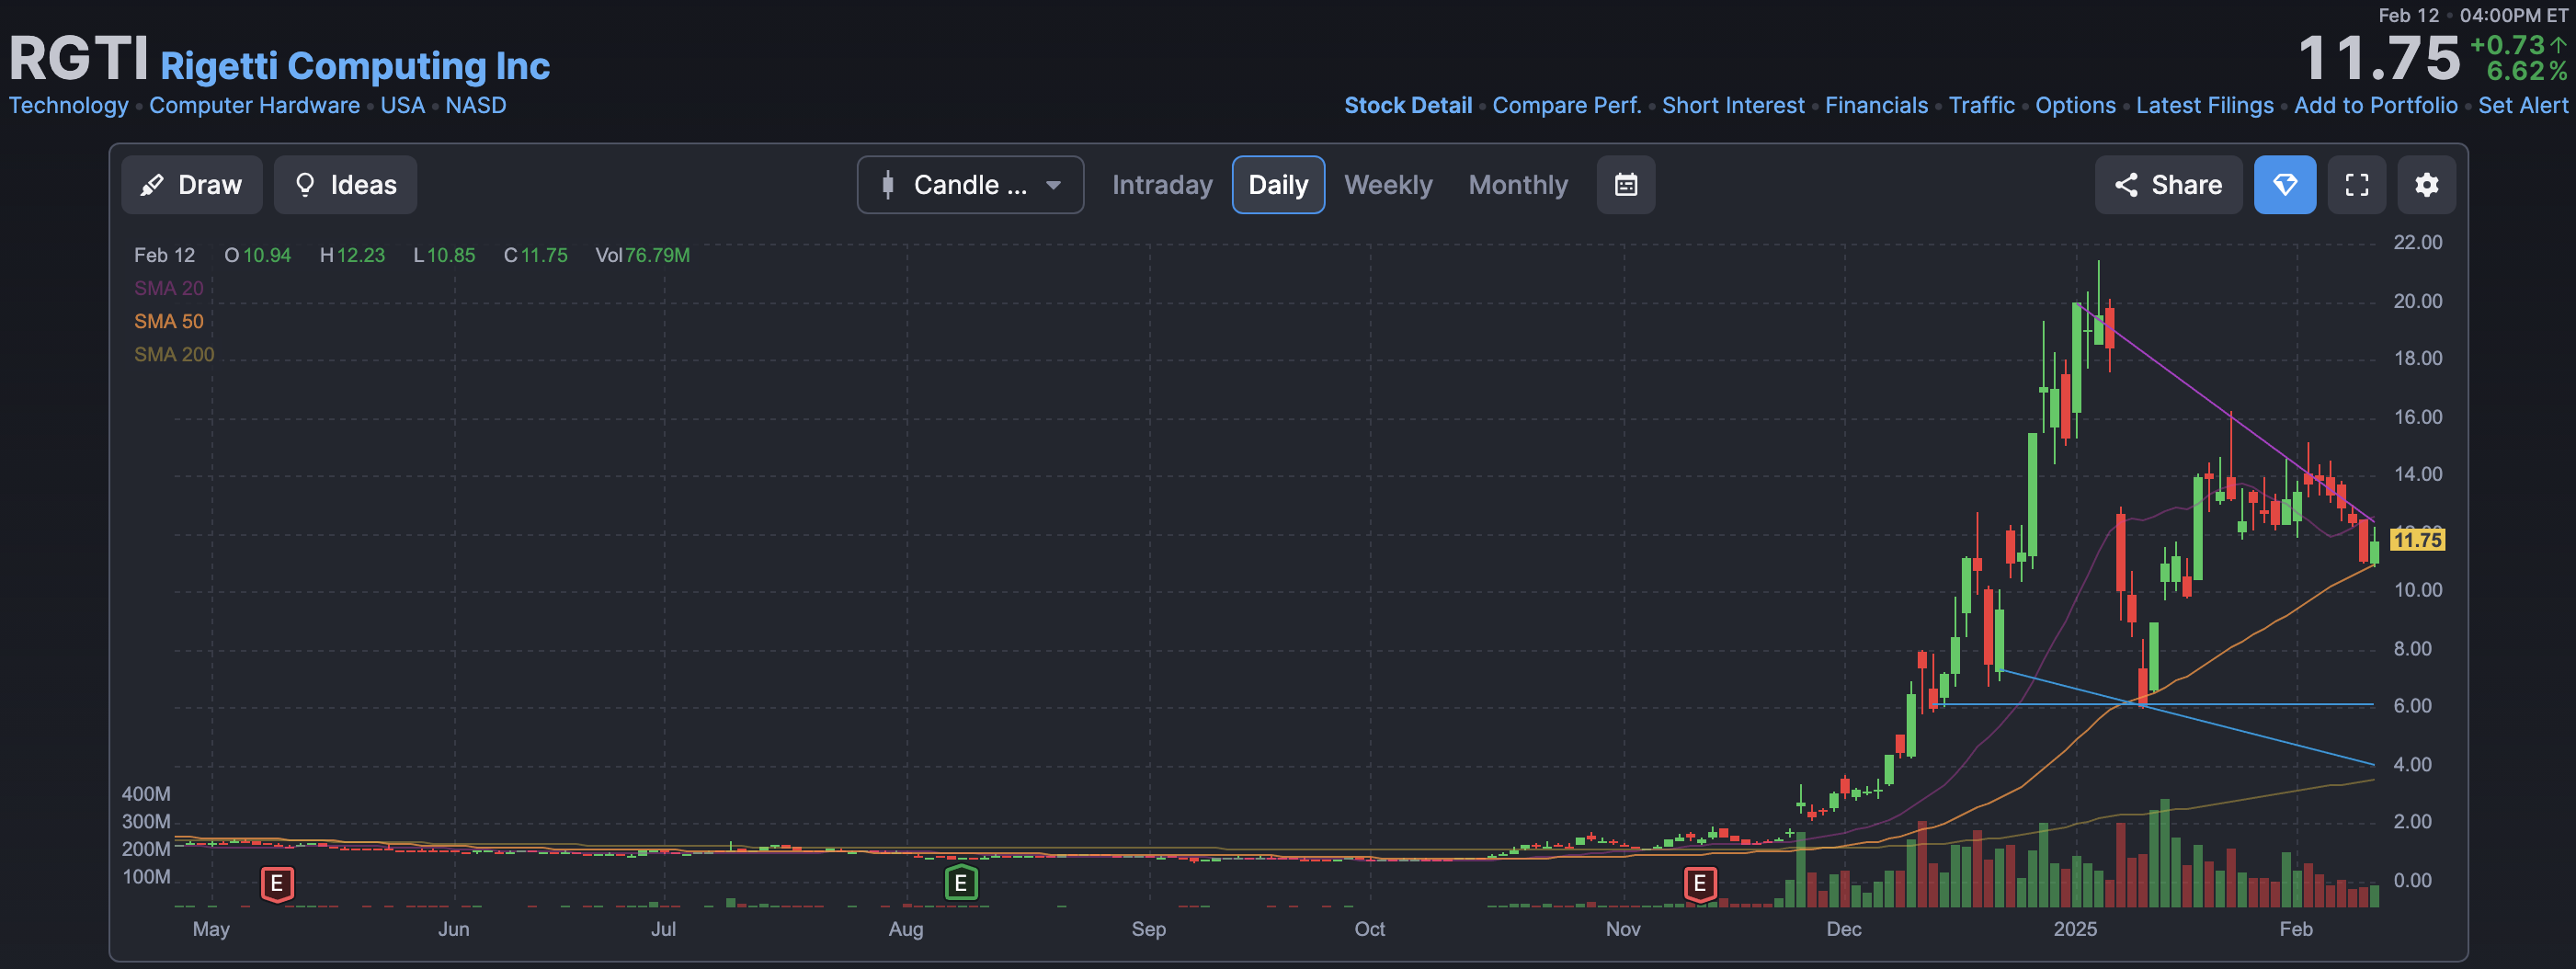This screenshot has height=969, width=2576.
Task: Click the November earnings E marker
Action: [1700, 884]
